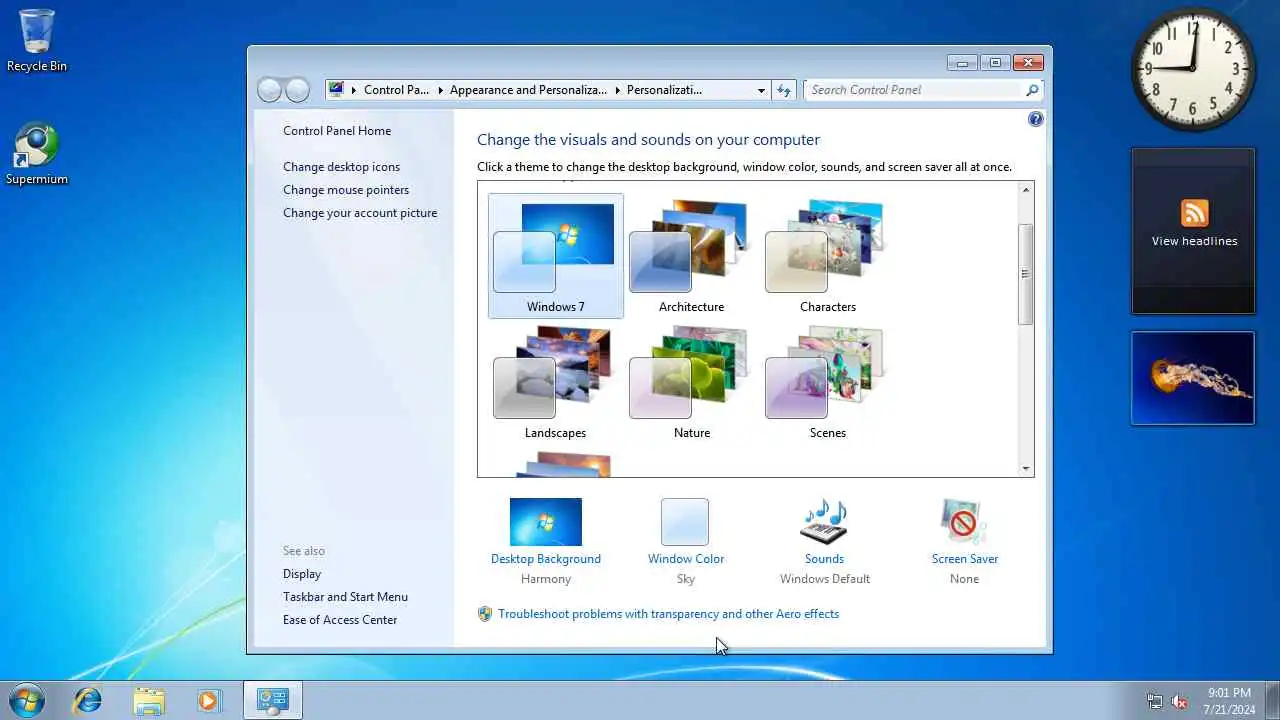This screenshot has height=720, width=1280.
Task: Click the Sounds link text
Action: pyautogui.click(x=825, y=559)
